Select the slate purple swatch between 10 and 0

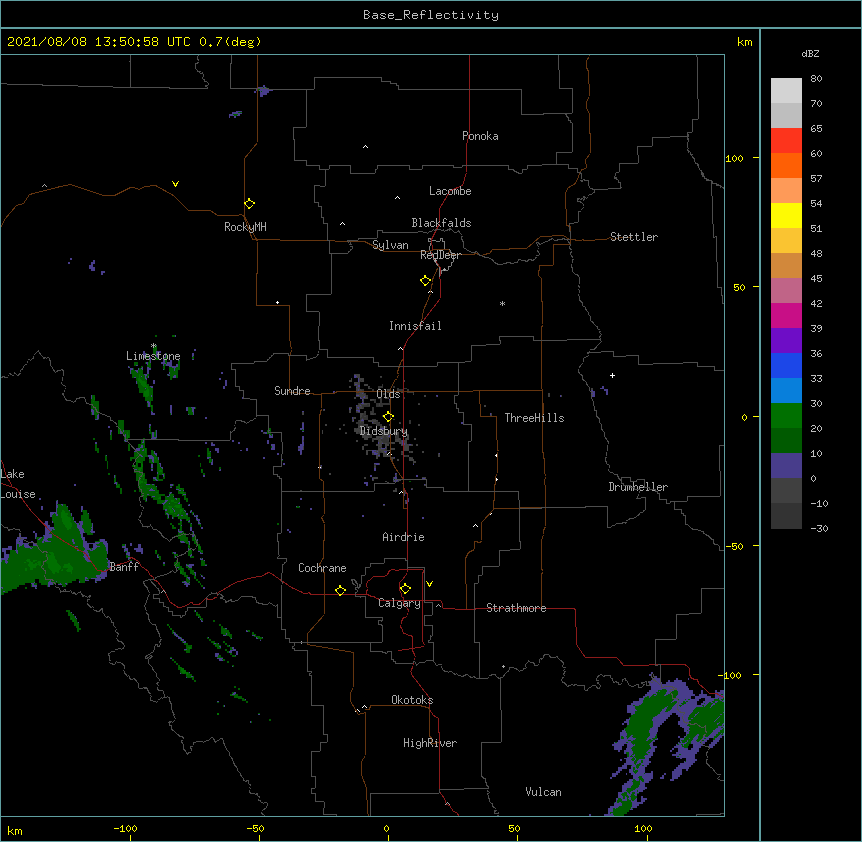click(x=786, y=466)
